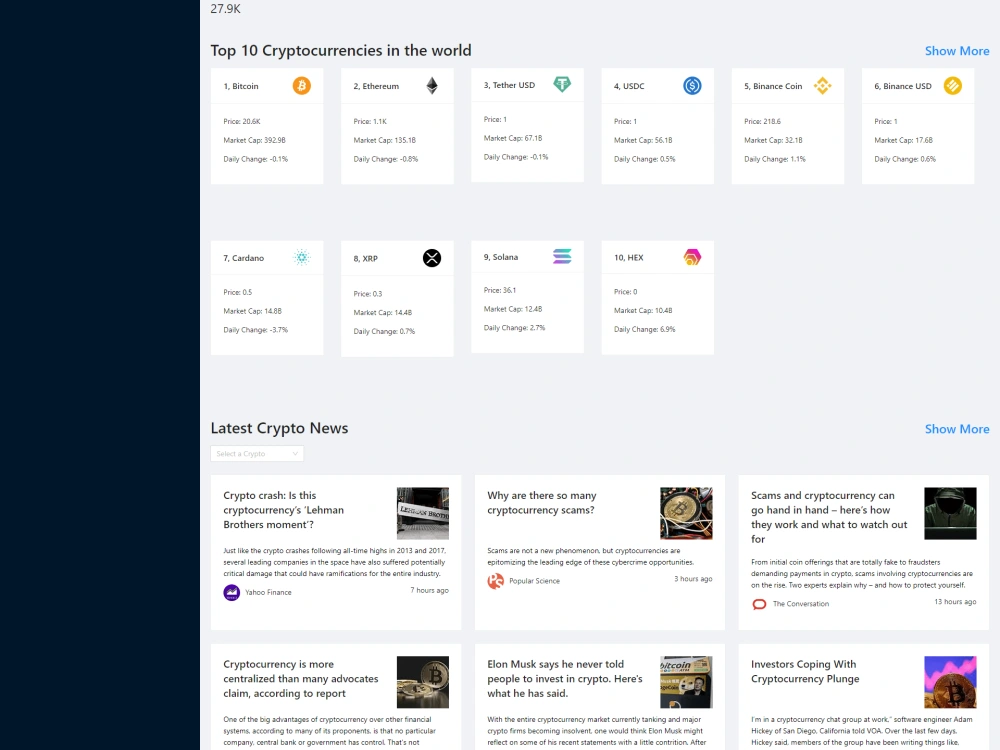Click The Conversation source icon
1000x750 pixels.
[759, 604]
